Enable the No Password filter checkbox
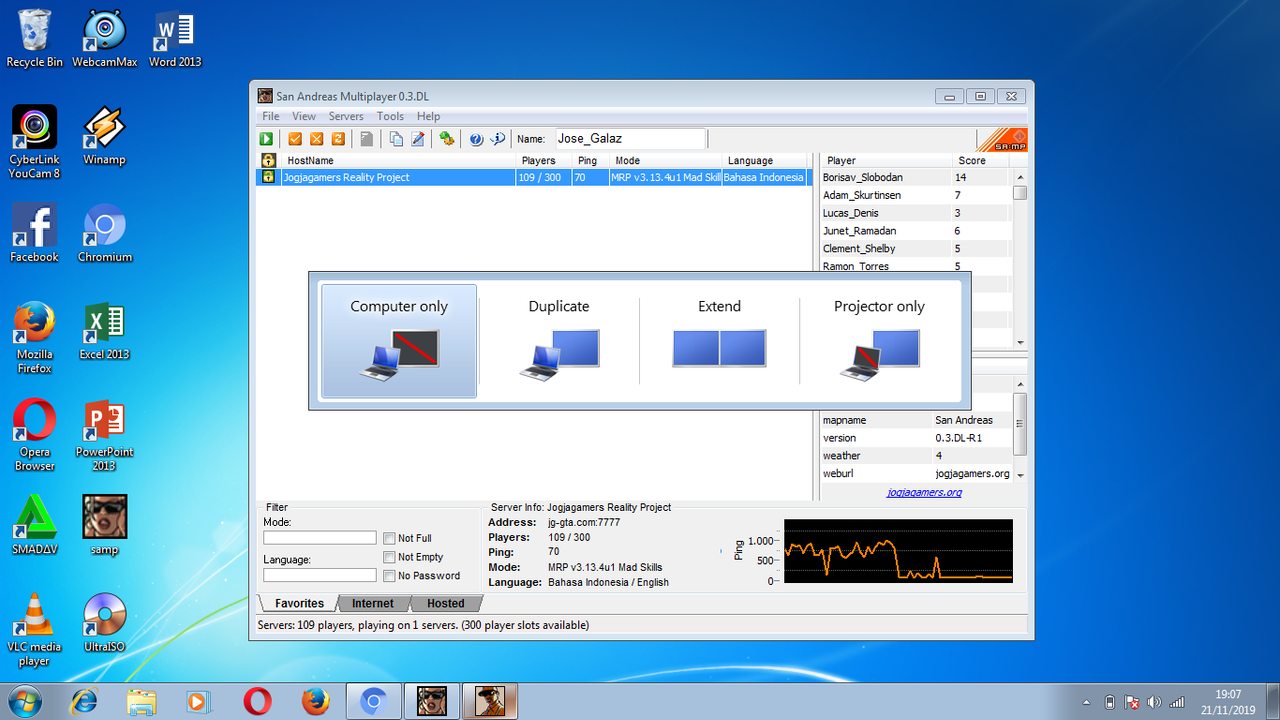The height and width of the screenshot is (720, 1280). pos(389,576)
